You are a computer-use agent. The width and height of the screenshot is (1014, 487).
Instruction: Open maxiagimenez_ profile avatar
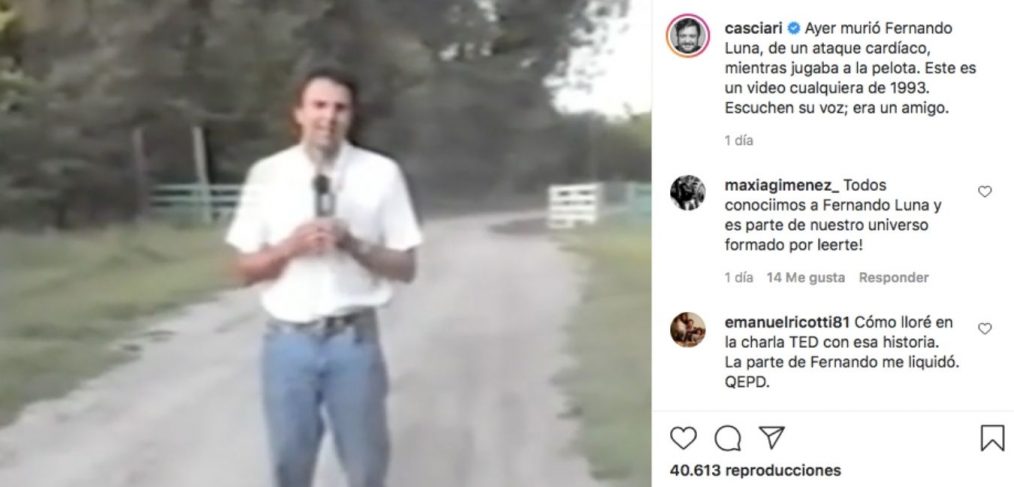687,193
